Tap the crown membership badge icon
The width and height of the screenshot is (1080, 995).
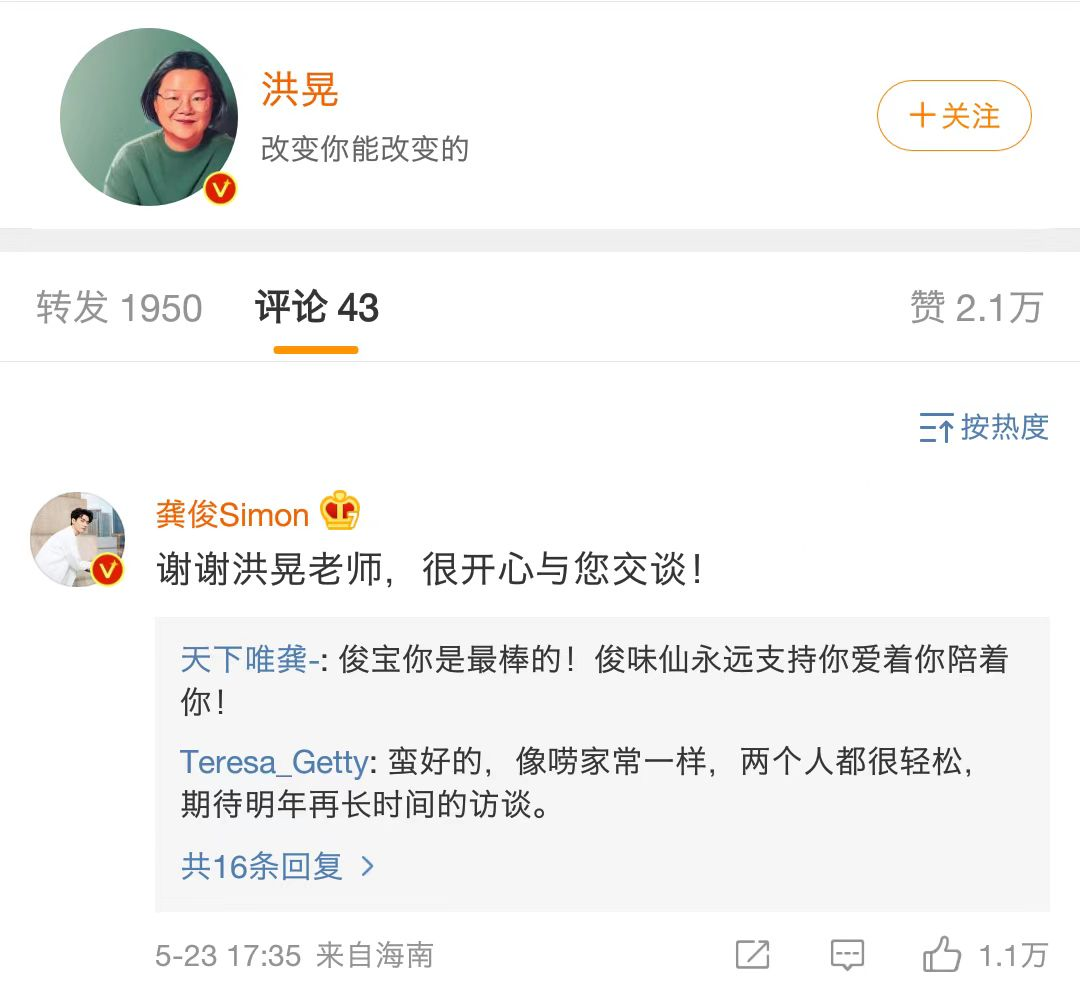[340, 512]
